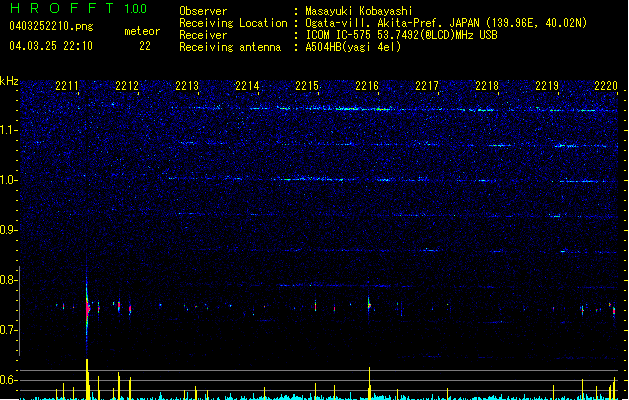Click the meteor echo at 2216

(x=369, y=305)
